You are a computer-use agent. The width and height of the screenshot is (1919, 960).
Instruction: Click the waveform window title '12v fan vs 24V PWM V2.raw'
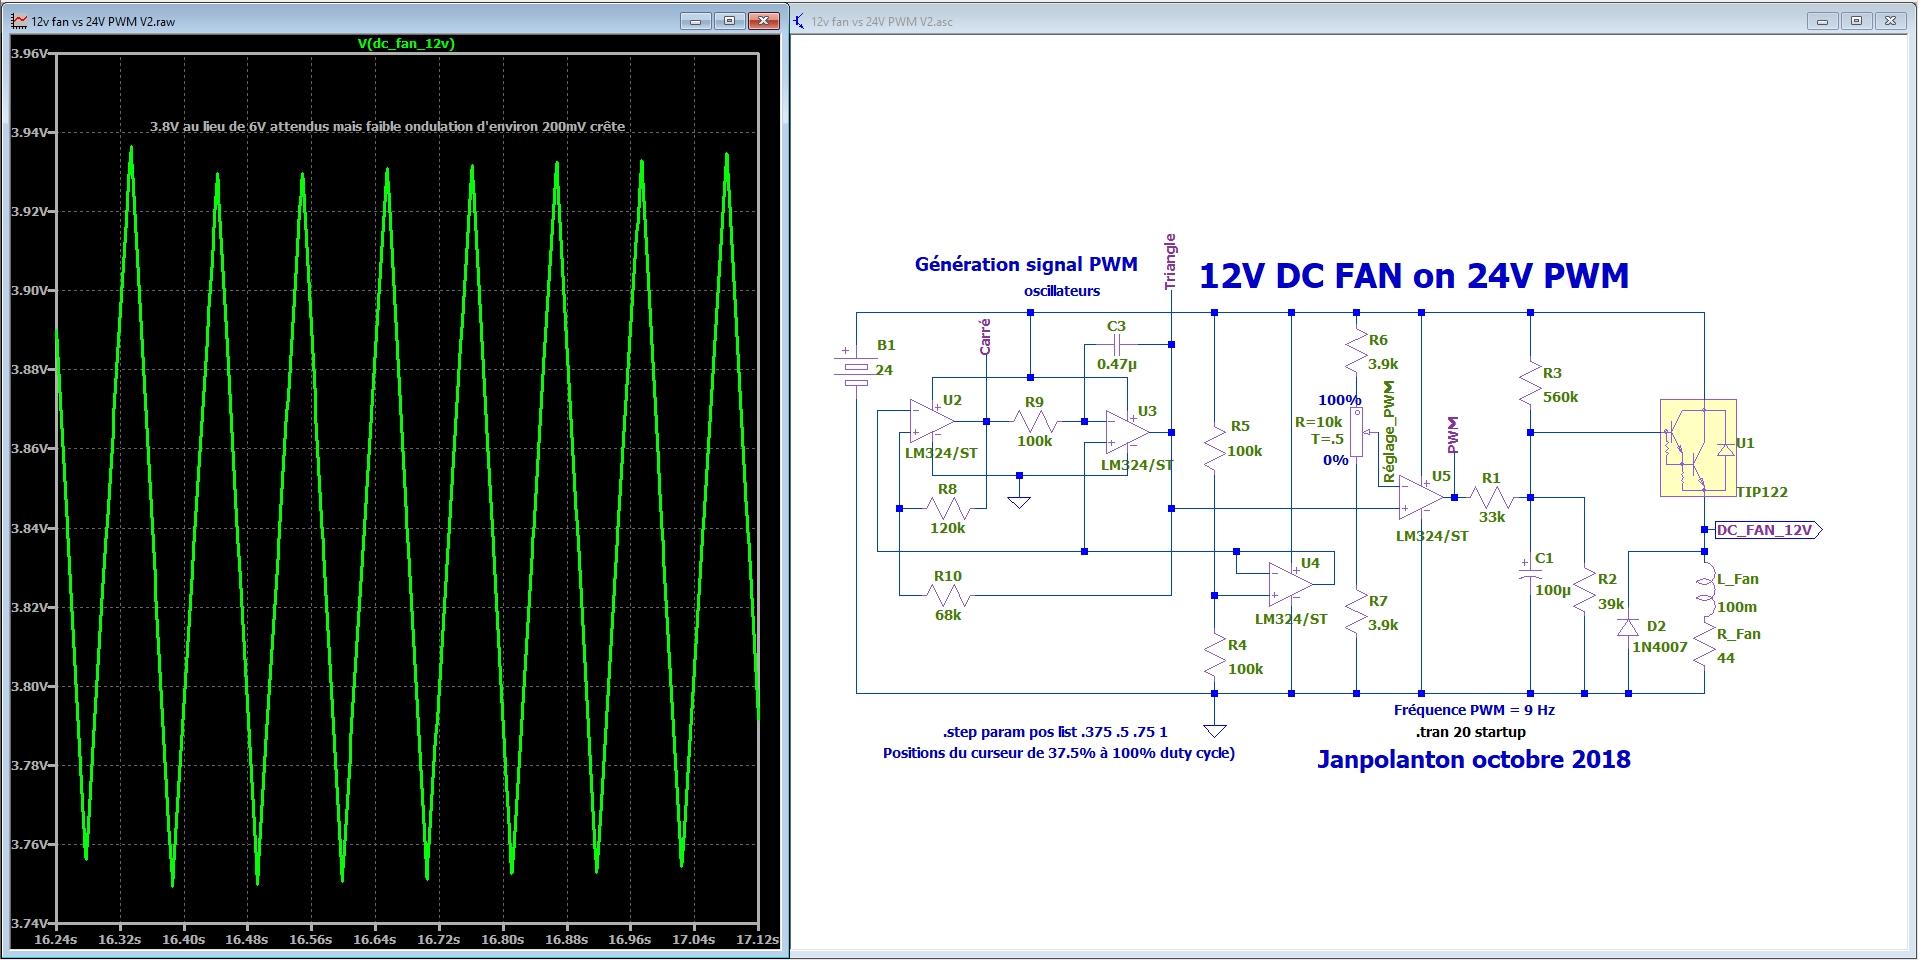(x=103, y=21)
